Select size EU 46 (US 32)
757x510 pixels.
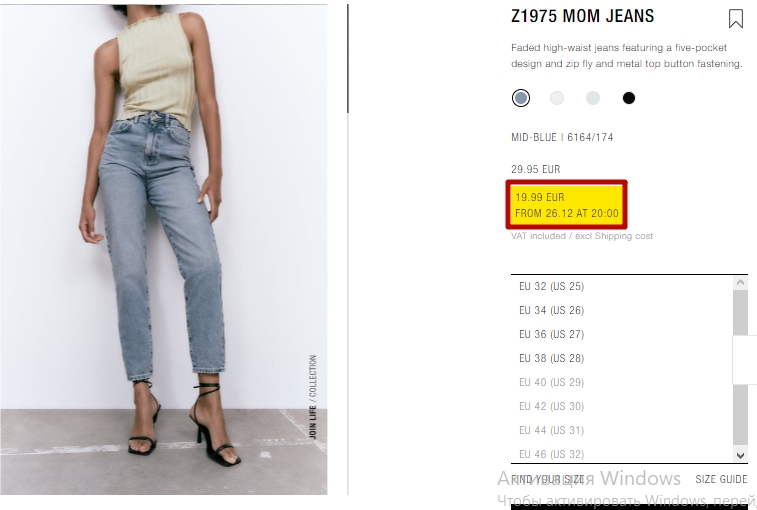[x=622, y=454]
